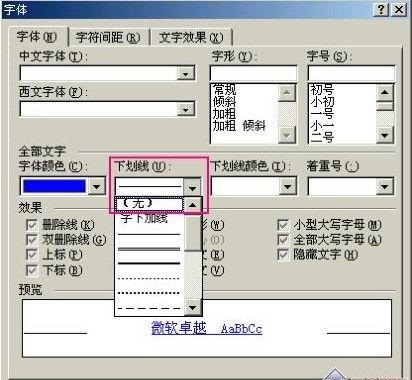Open the 着重号 dropdown
The image size is (412, 380).
click(385, 186)
